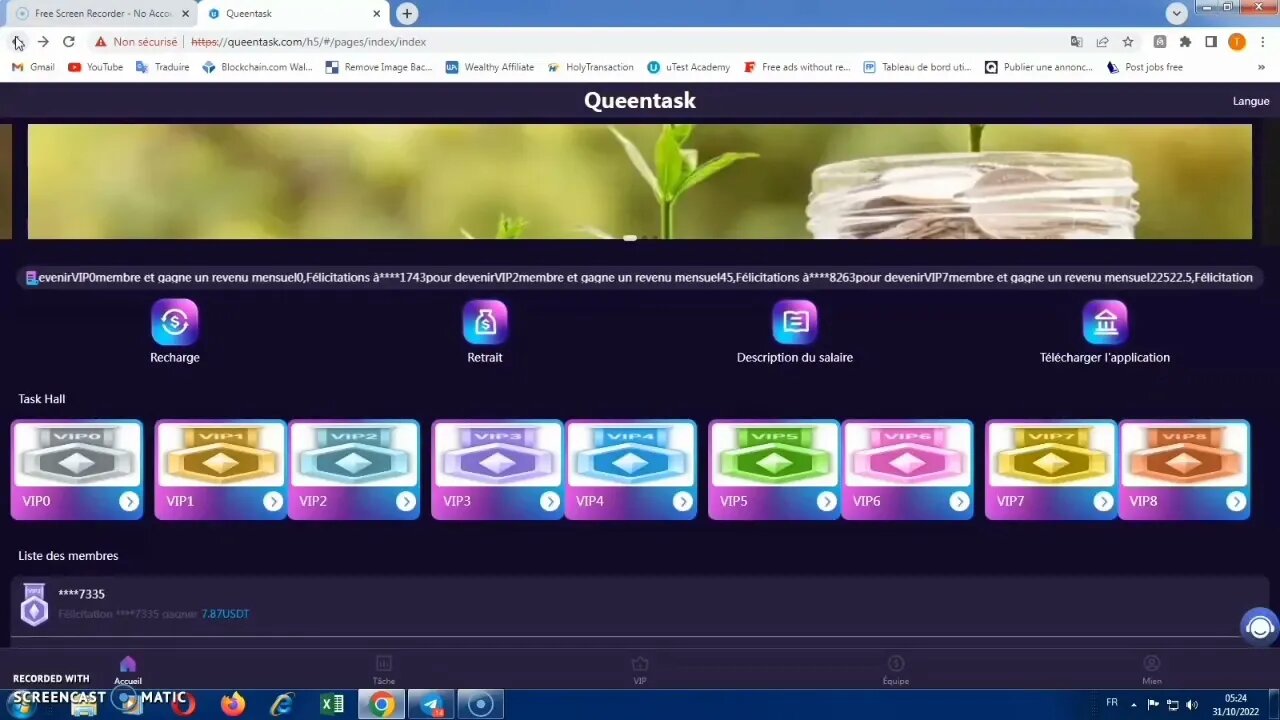Image resolution: width=1280 pixels, height=720 pixels.
Task: Switch to Free Screen Recorder tab
Action: point(101,14)
